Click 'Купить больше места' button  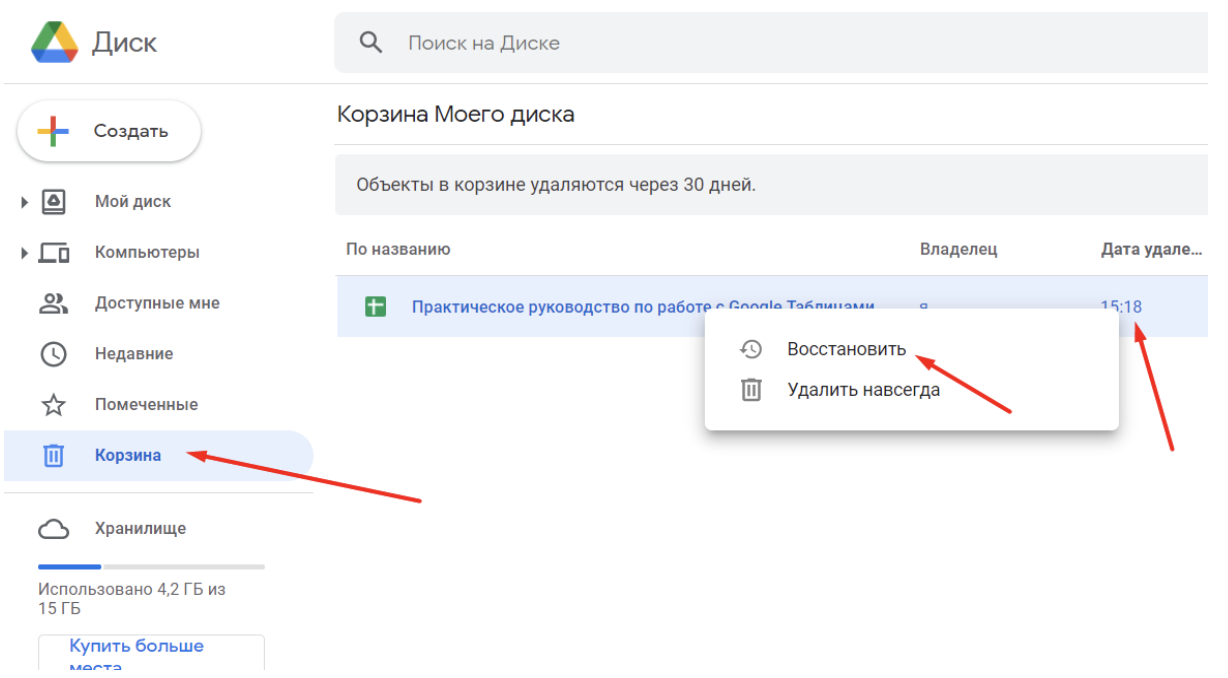tap(151, 654)
